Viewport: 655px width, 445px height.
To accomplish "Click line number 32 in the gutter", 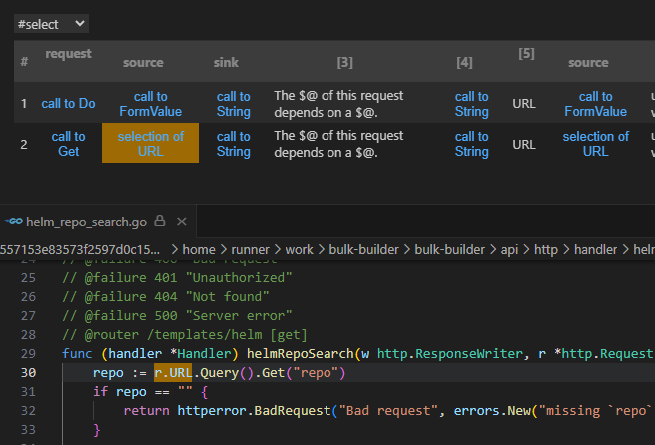I will click(28, 411).
